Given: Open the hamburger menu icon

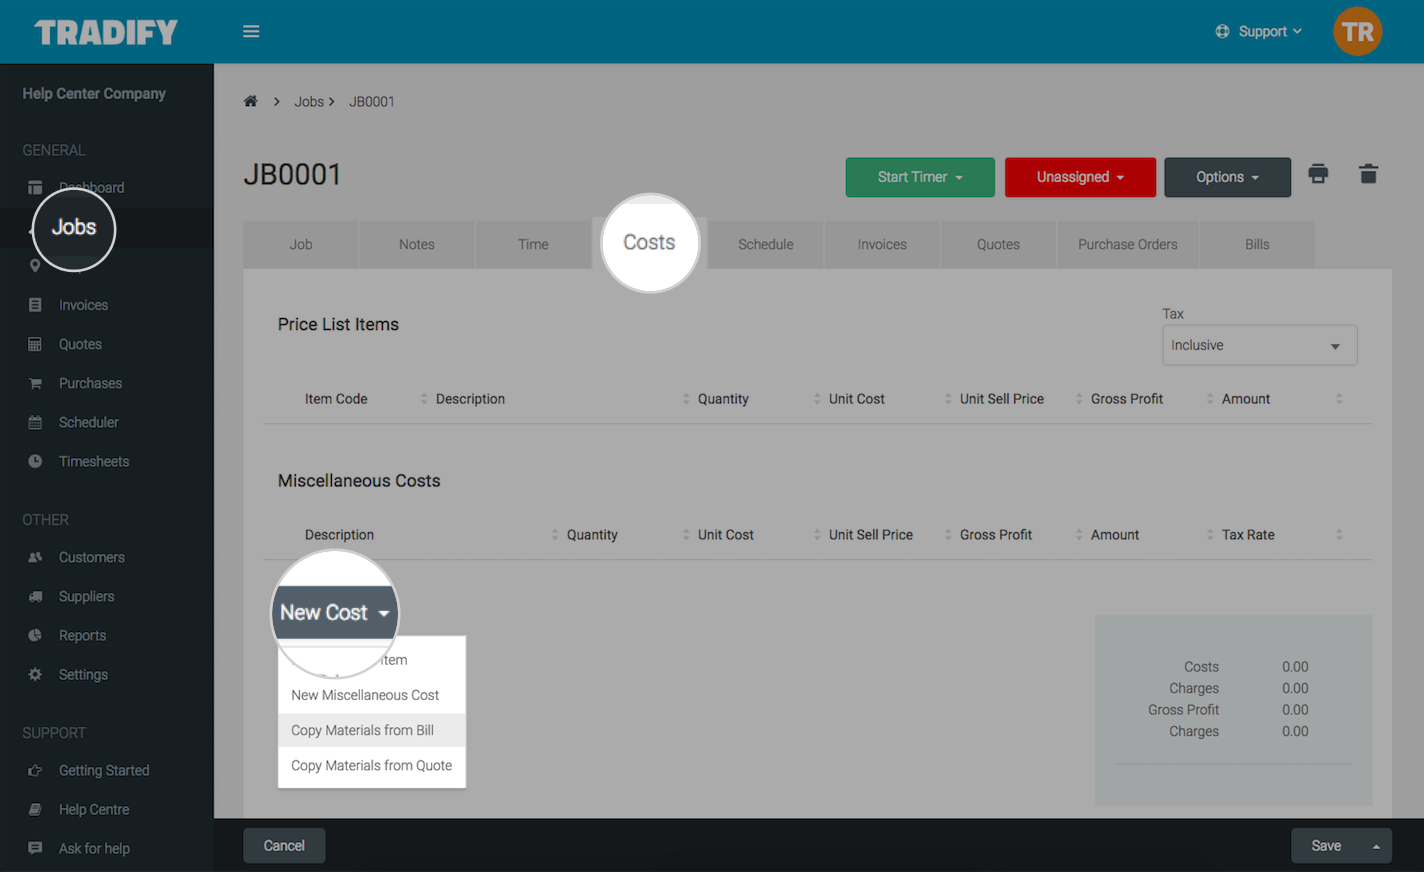Looking at the screenshot, I should [251, 32].
